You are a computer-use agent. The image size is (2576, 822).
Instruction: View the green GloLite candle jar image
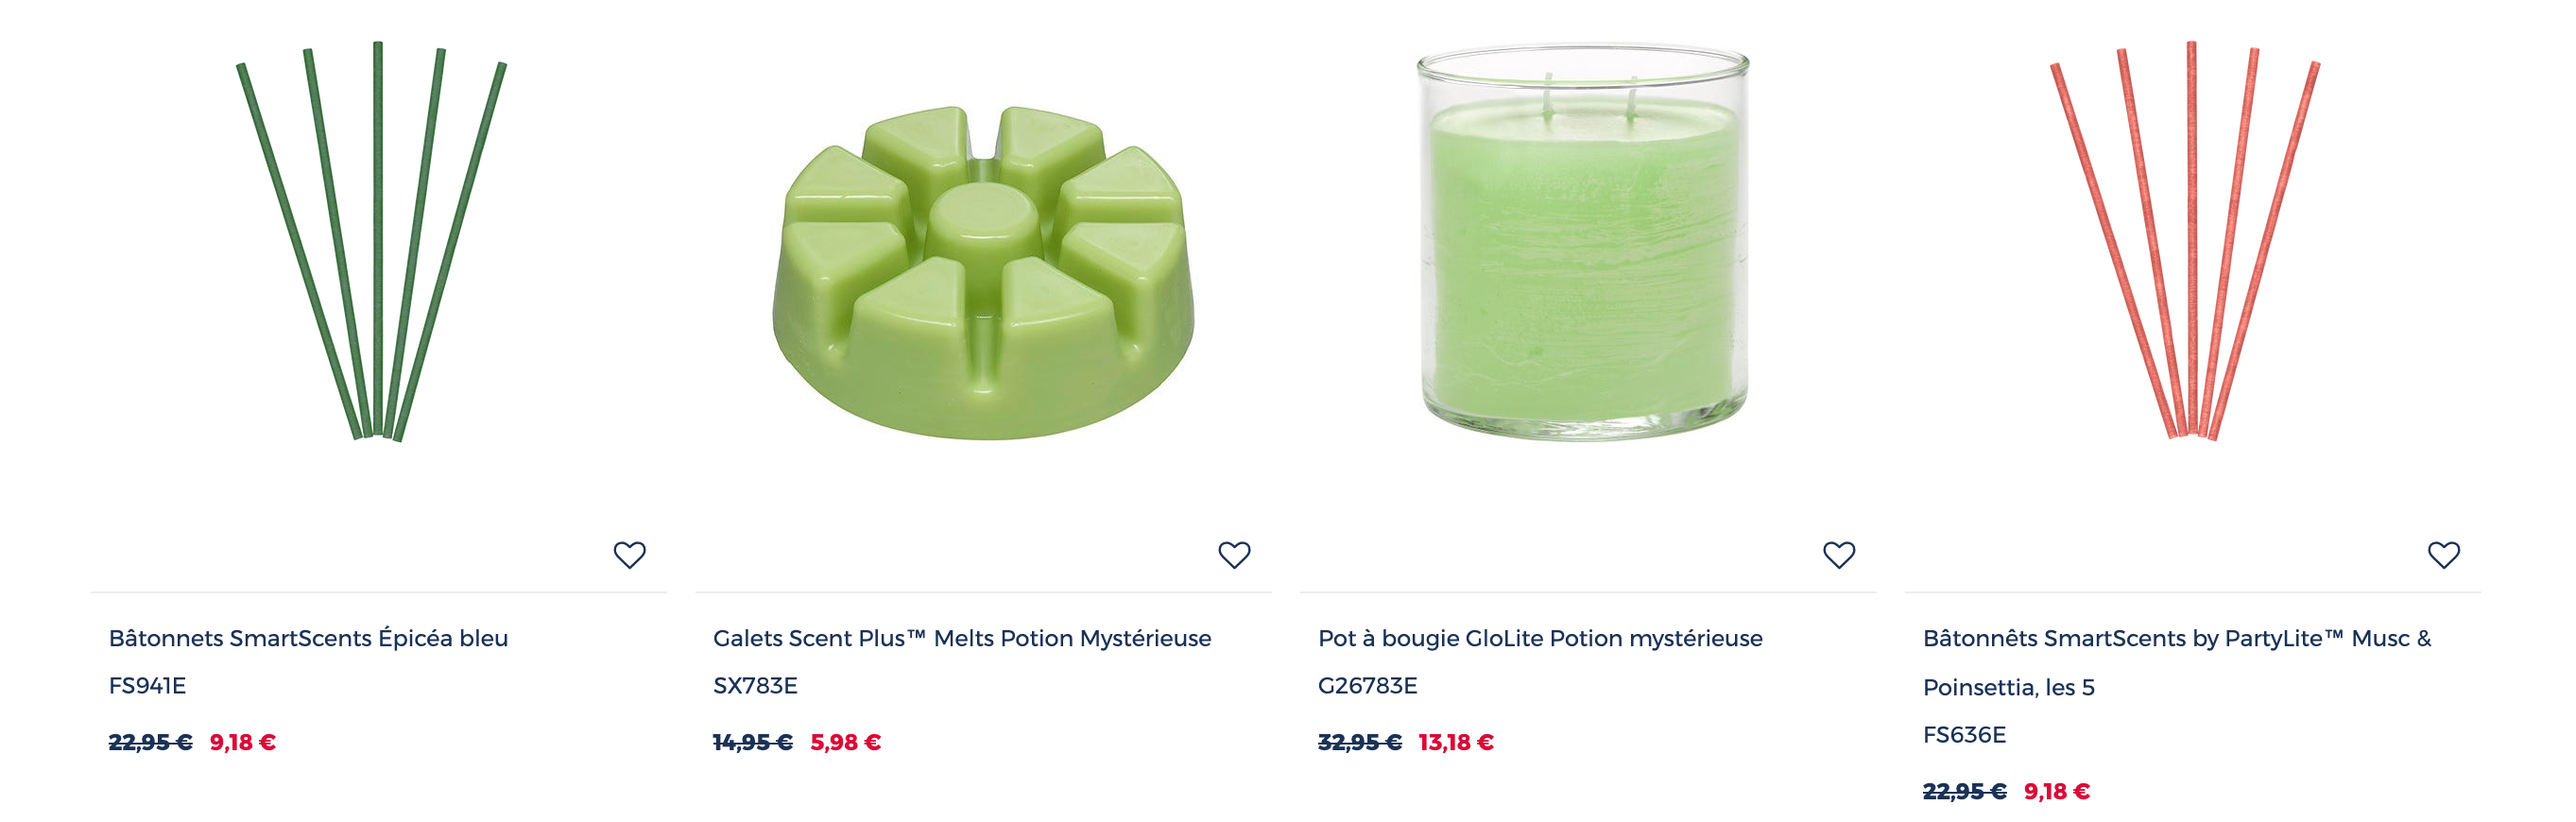click(1583, 241)
